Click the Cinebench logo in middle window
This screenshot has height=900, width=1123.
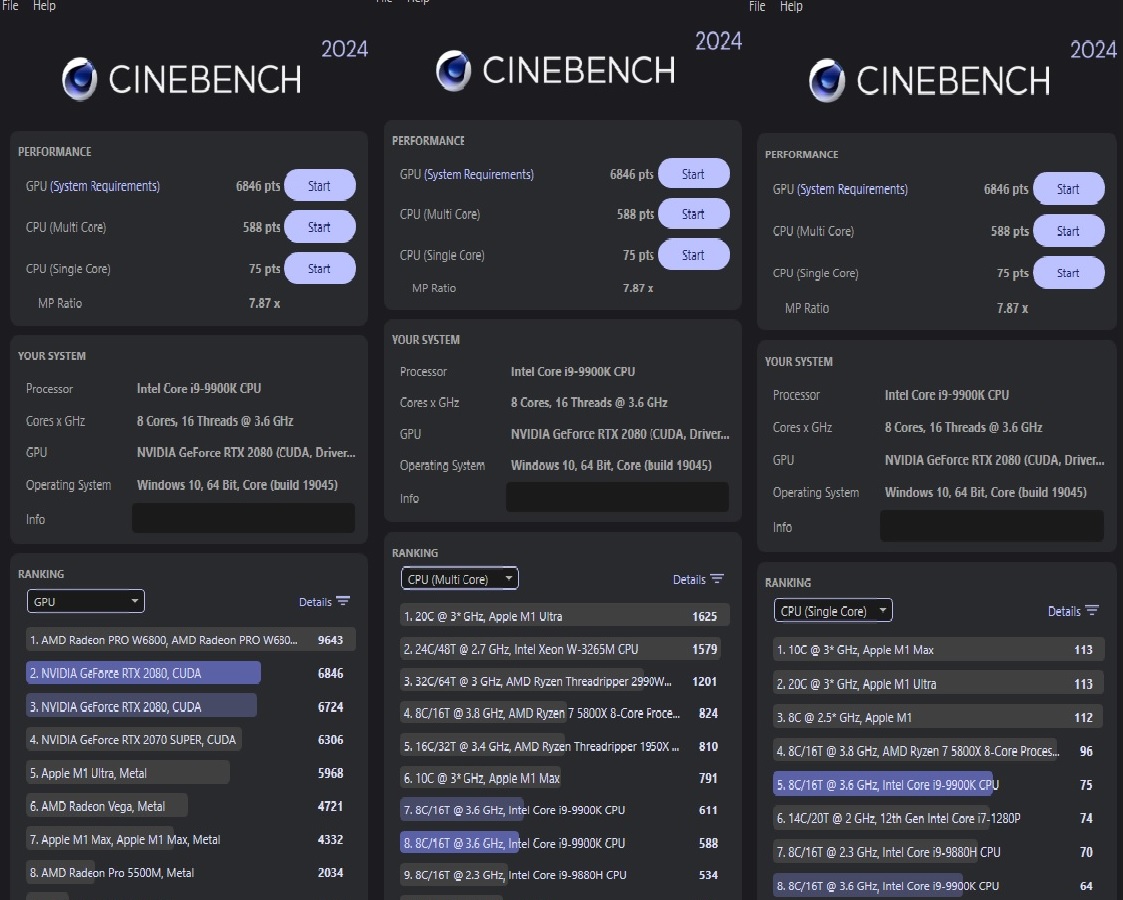coord(555,70)
